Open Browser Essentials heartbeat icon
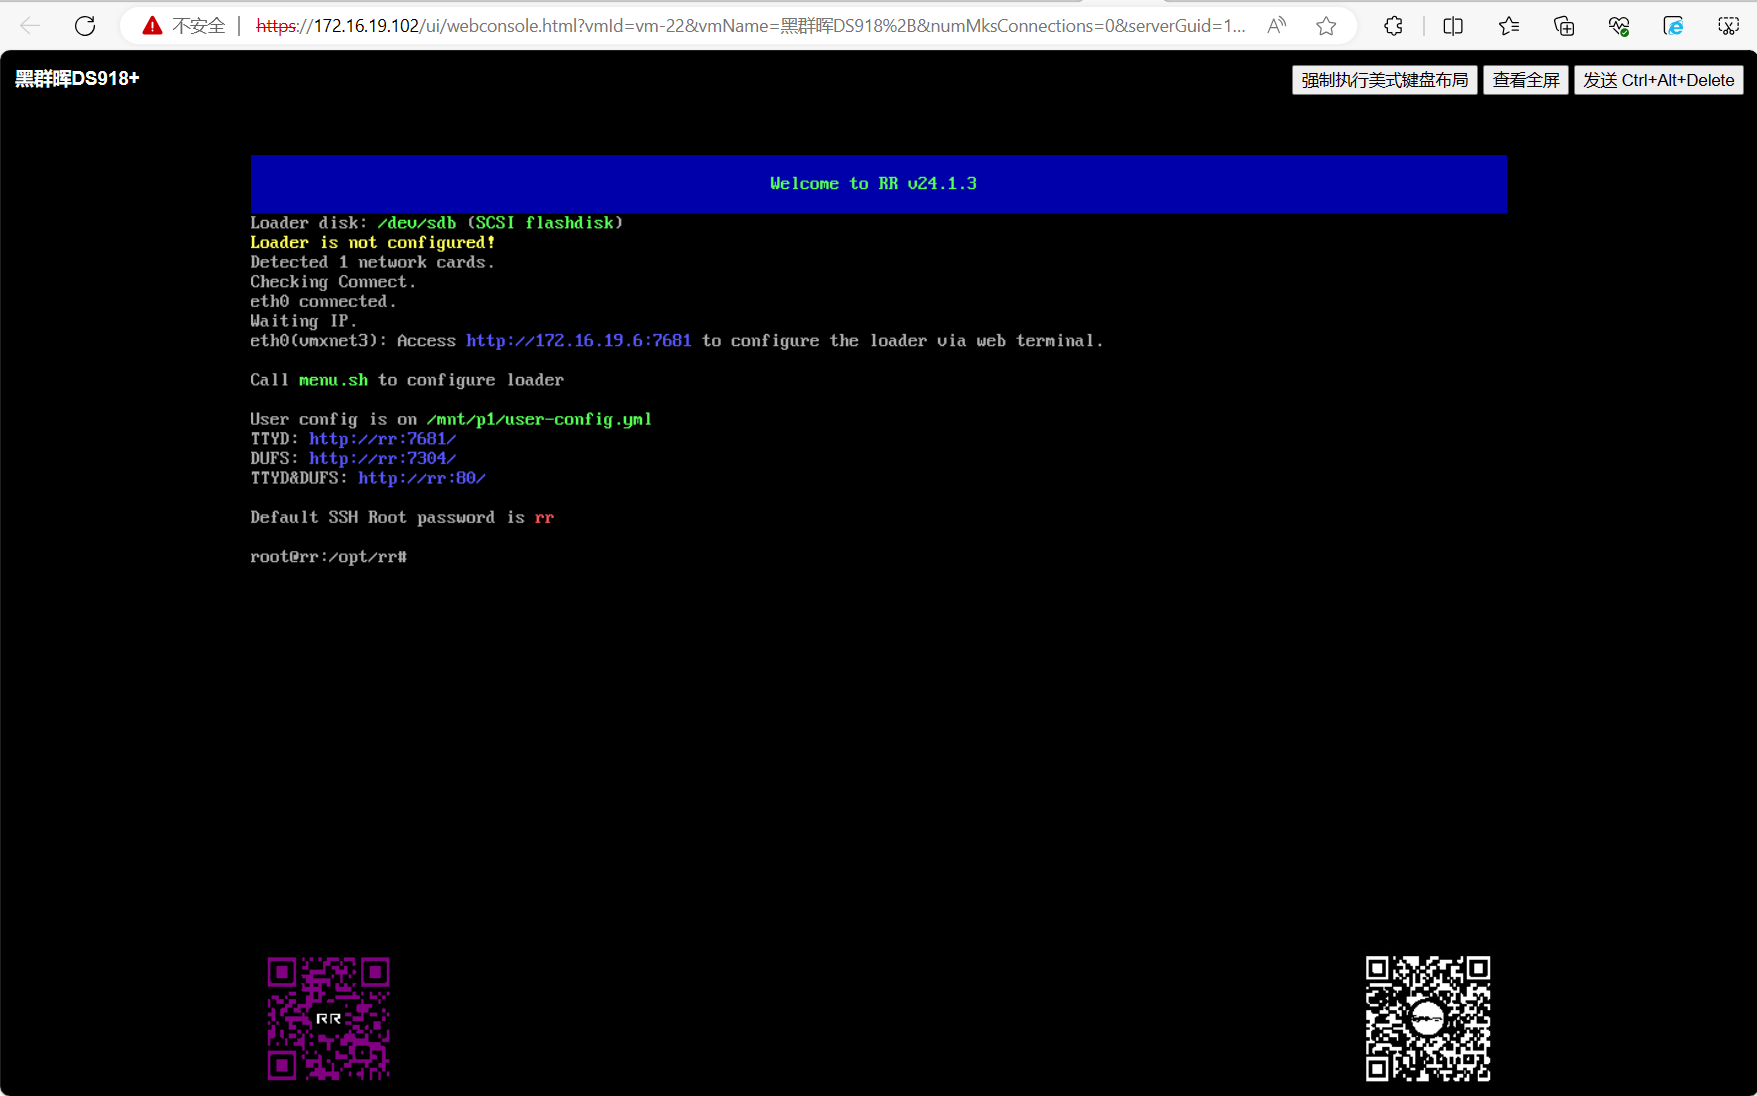1757x1096 pixels. click(1619, 26)
